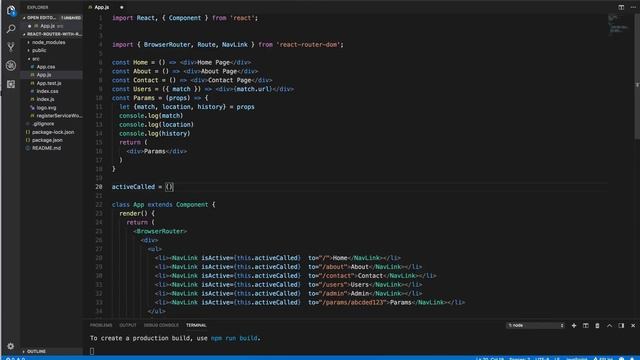Open the Manage gear menu
This screenshot has width=640, height=360.
[11, 346]
